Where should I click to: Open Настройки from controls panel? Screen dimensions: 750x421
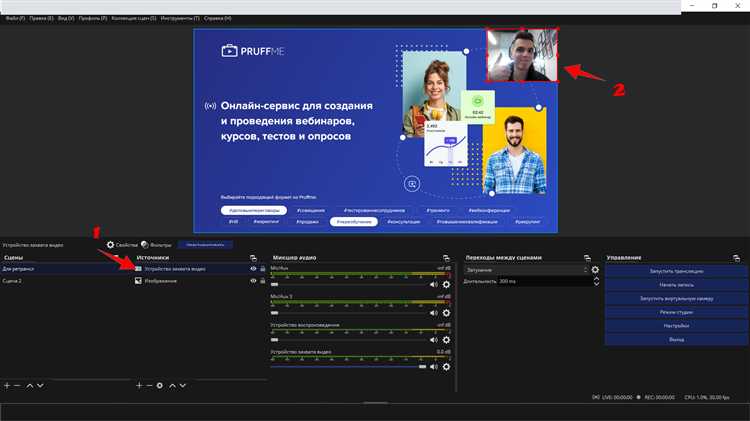(x=676, y=326)
